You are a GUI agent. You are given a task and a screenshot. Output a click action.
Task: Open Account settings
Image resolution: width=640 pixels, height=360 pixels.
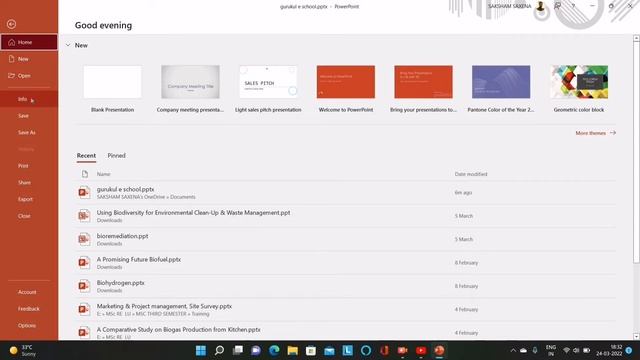29,292
